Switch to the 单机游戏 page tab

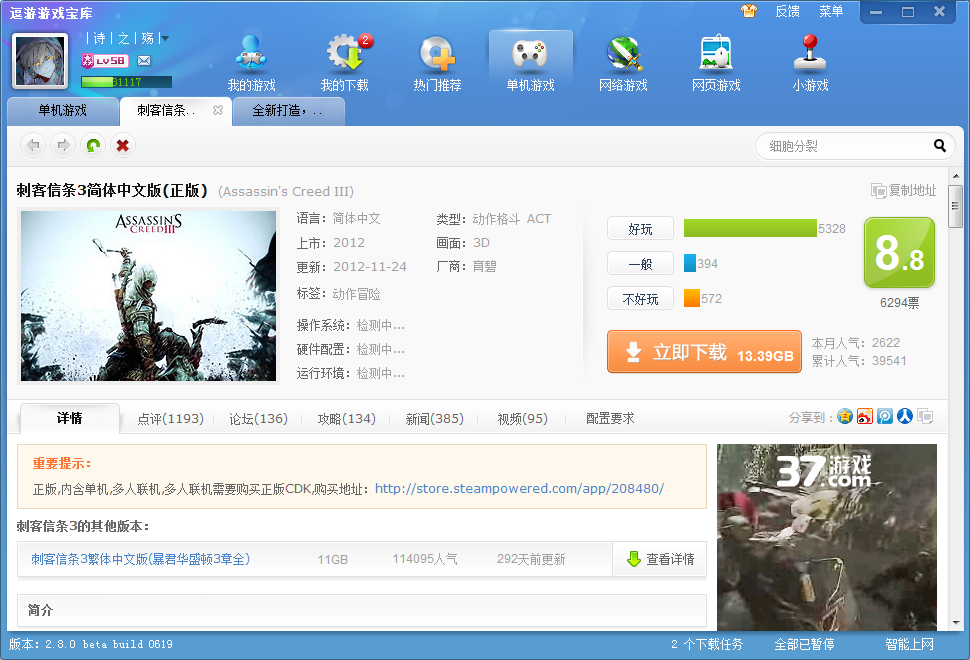[62, 111]
